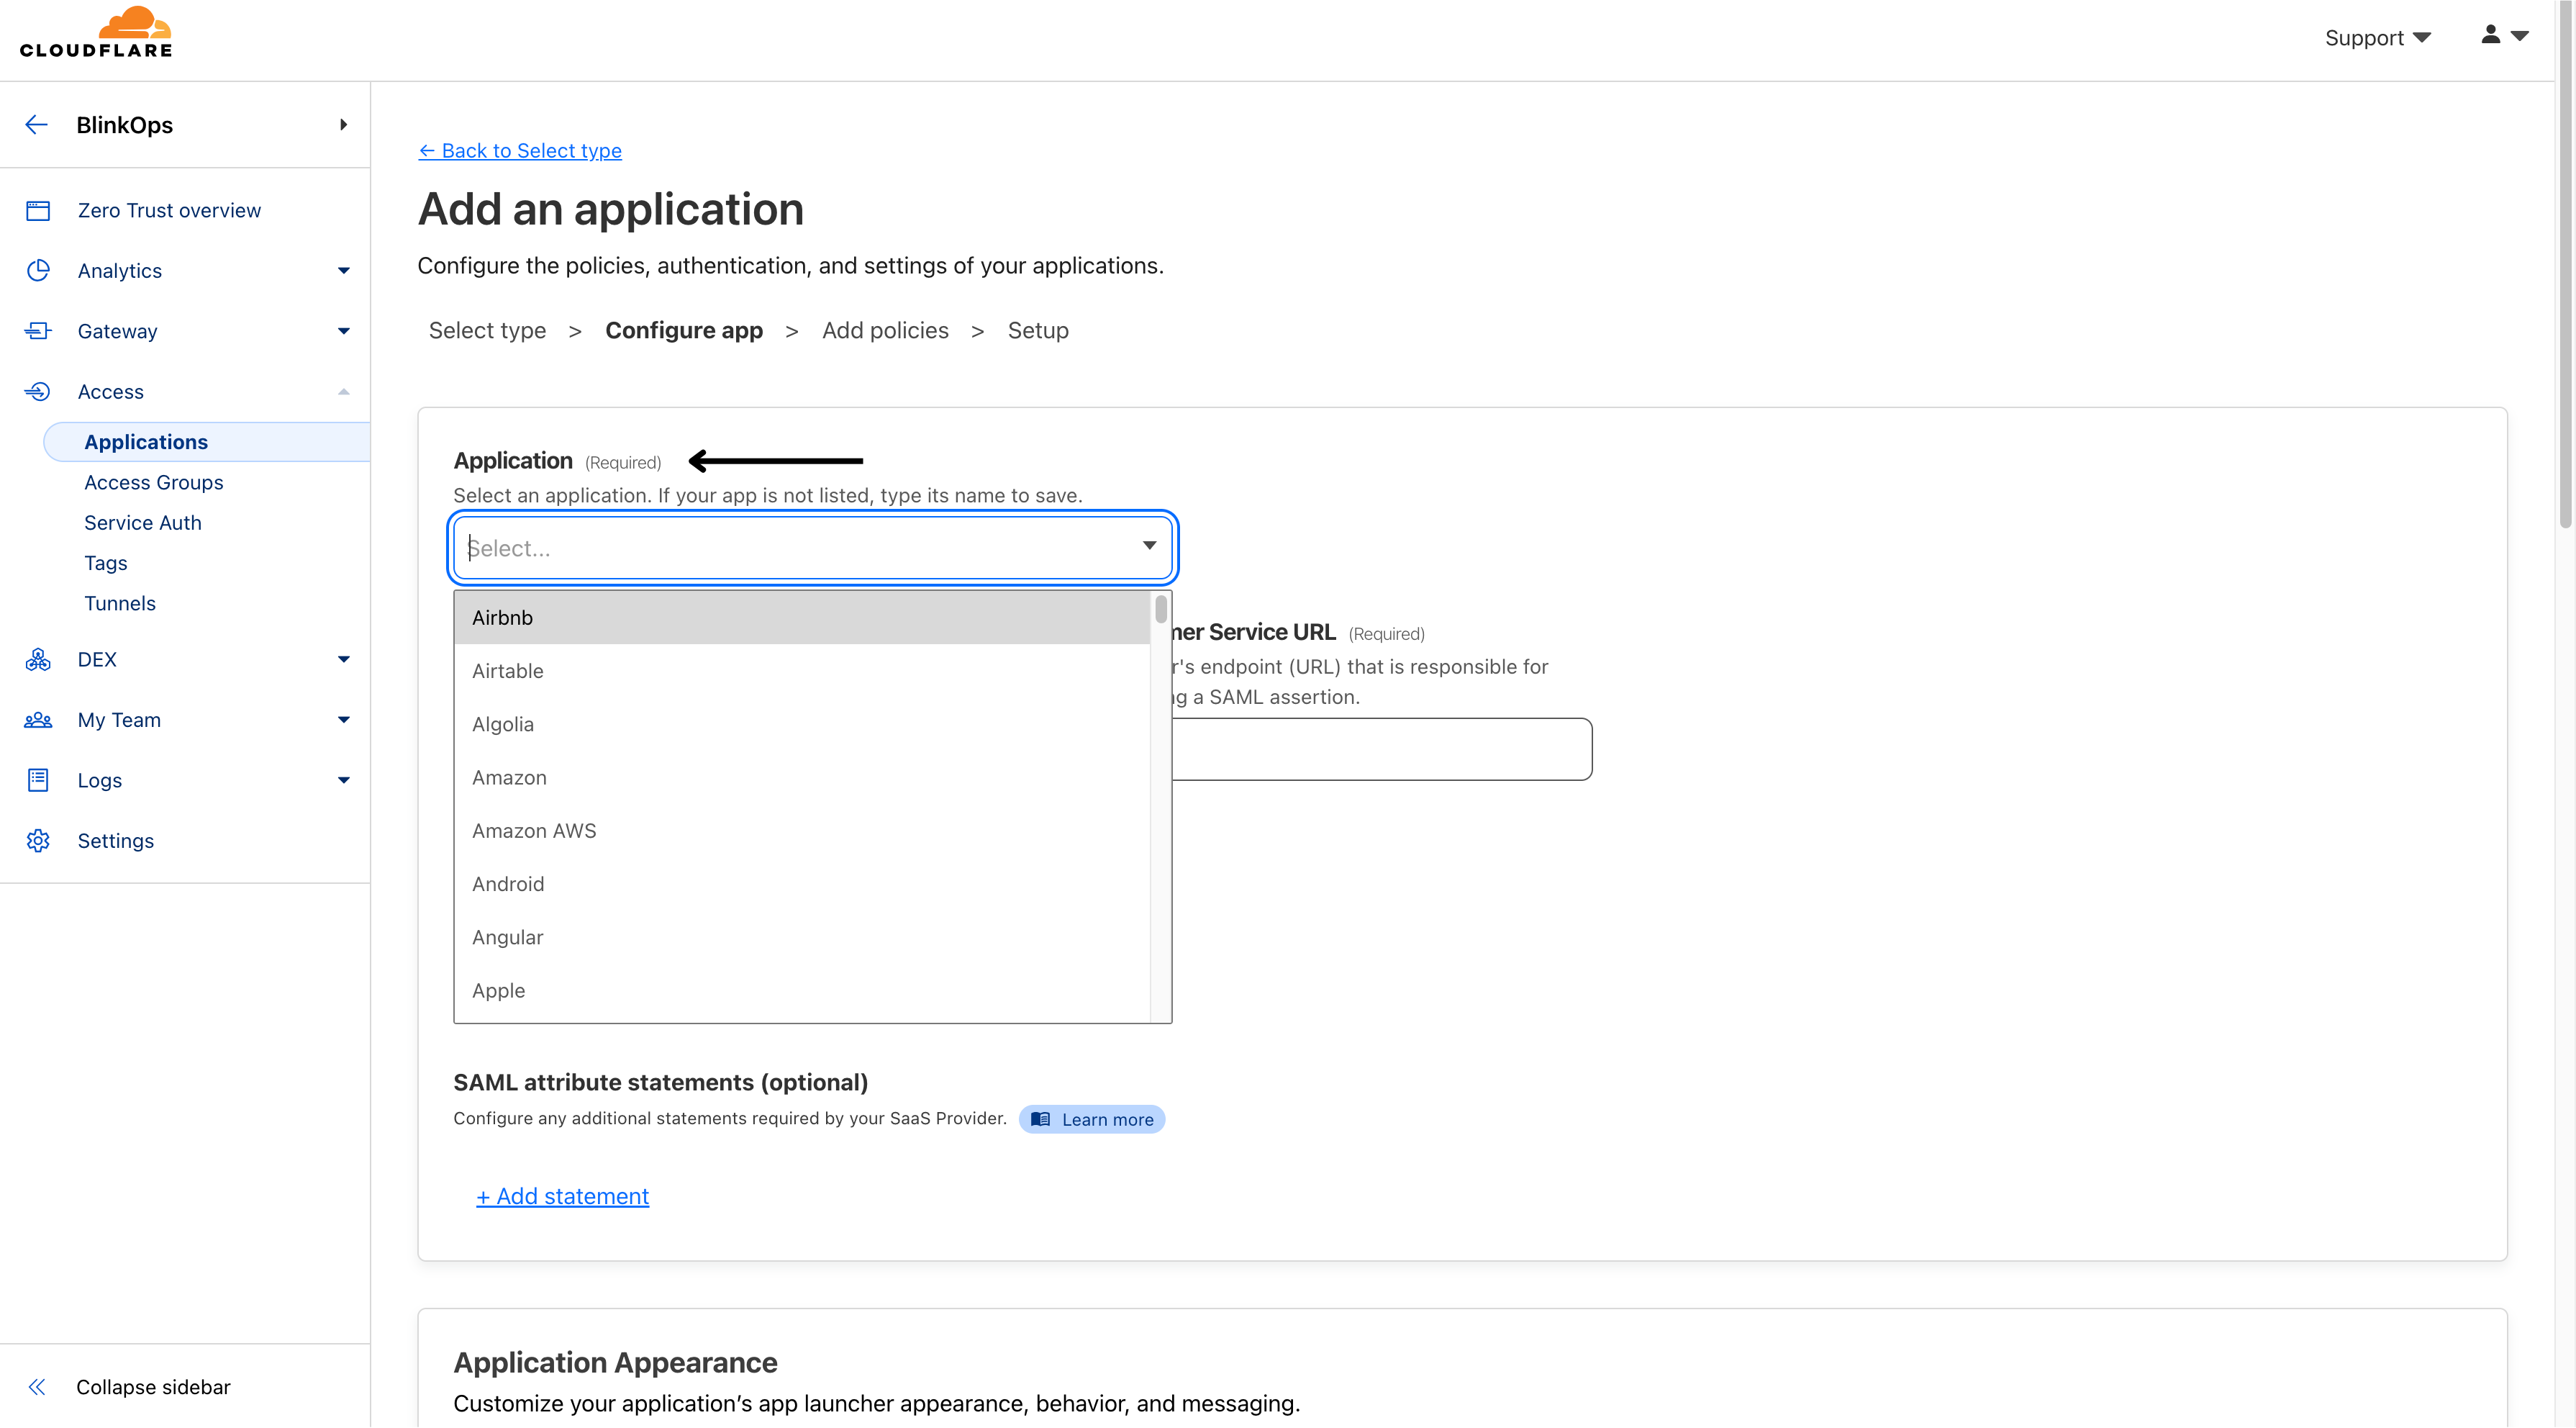Toggle the Application select dropdown arrow
The image size is (2576, 1428).
click(1149, 546)
